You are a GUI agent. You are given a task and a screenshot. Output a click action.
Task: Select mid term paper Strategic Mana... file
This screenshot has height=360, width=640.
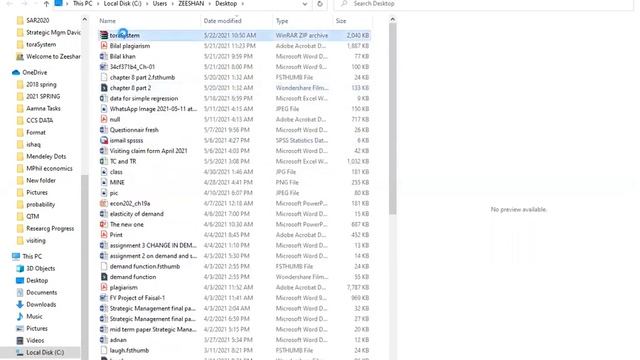tap(153, 329)
